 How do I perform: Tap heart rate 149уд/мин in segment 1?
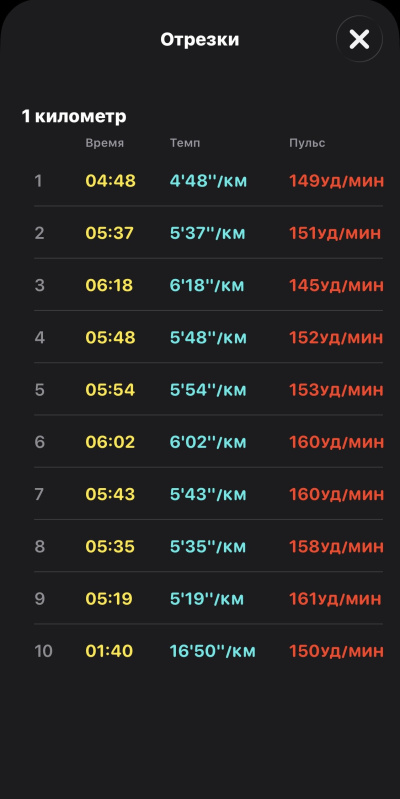pos(336,181)
